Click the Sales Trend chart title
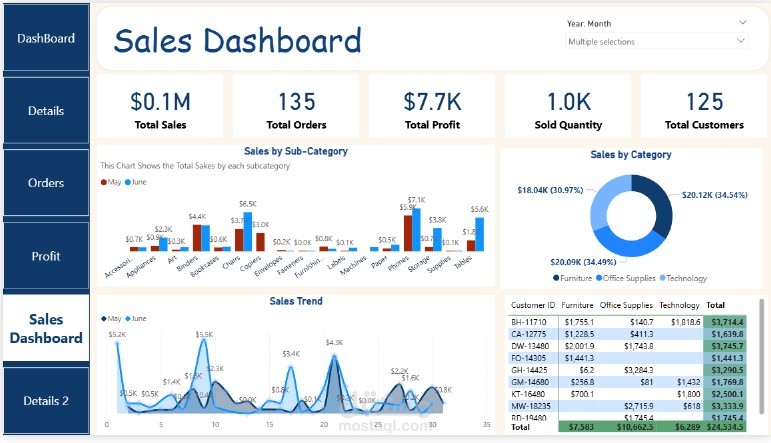 pos(296,301)
